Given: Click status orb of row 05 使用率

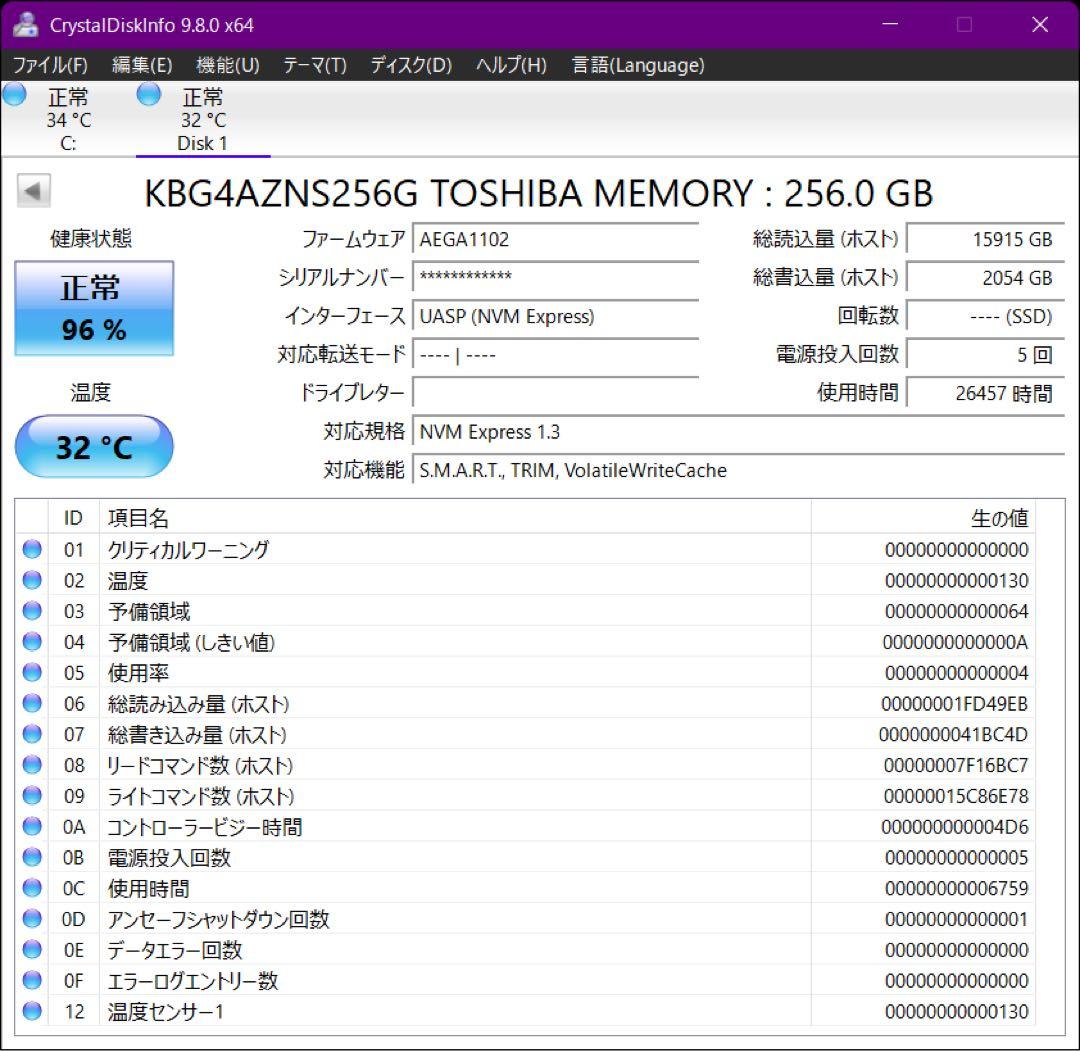Looking at the screenshot, I should [x=32, y=672].
